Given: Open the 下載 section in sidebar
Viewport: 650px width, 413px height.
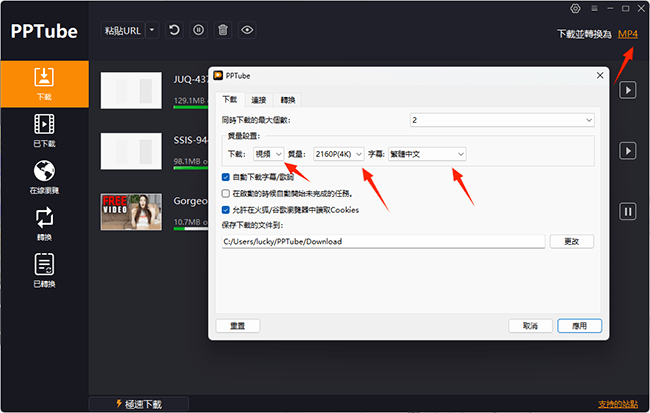Looking at the screenshot, I should (44, 83).
